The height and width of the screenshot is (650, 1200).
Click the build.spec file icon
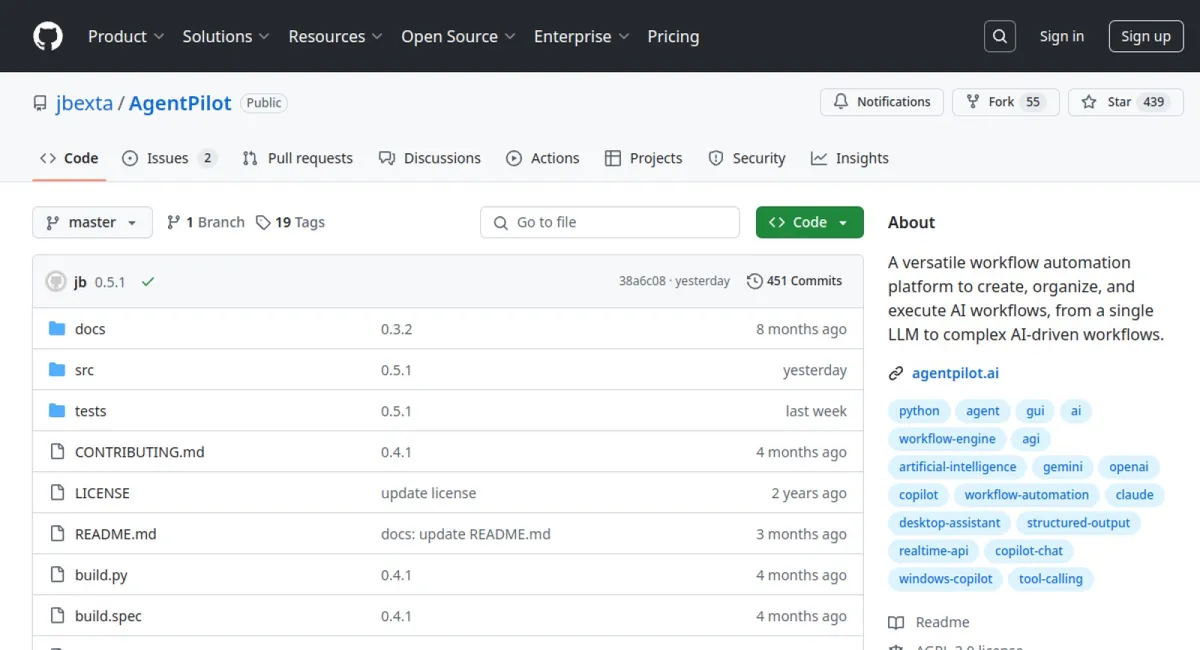(x=57, y=616)
